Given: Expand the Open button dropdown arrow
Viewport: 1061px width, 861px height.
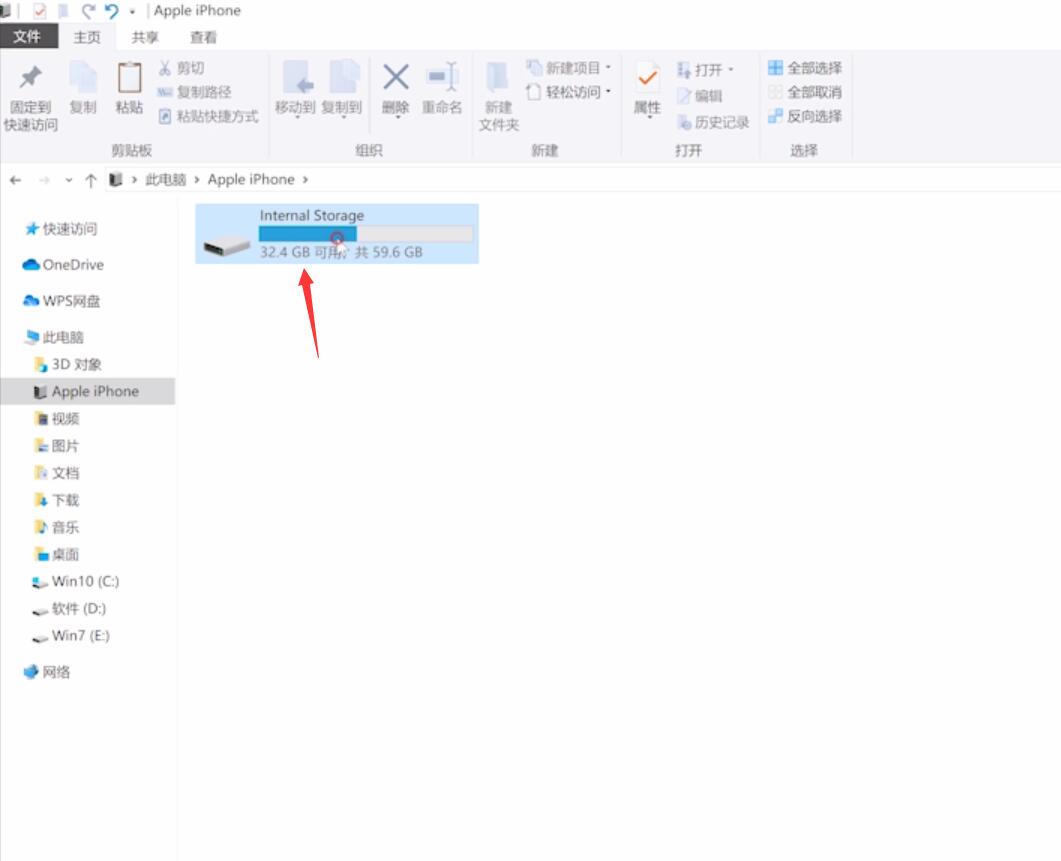Looking at the screenshot, I should 731,69.
